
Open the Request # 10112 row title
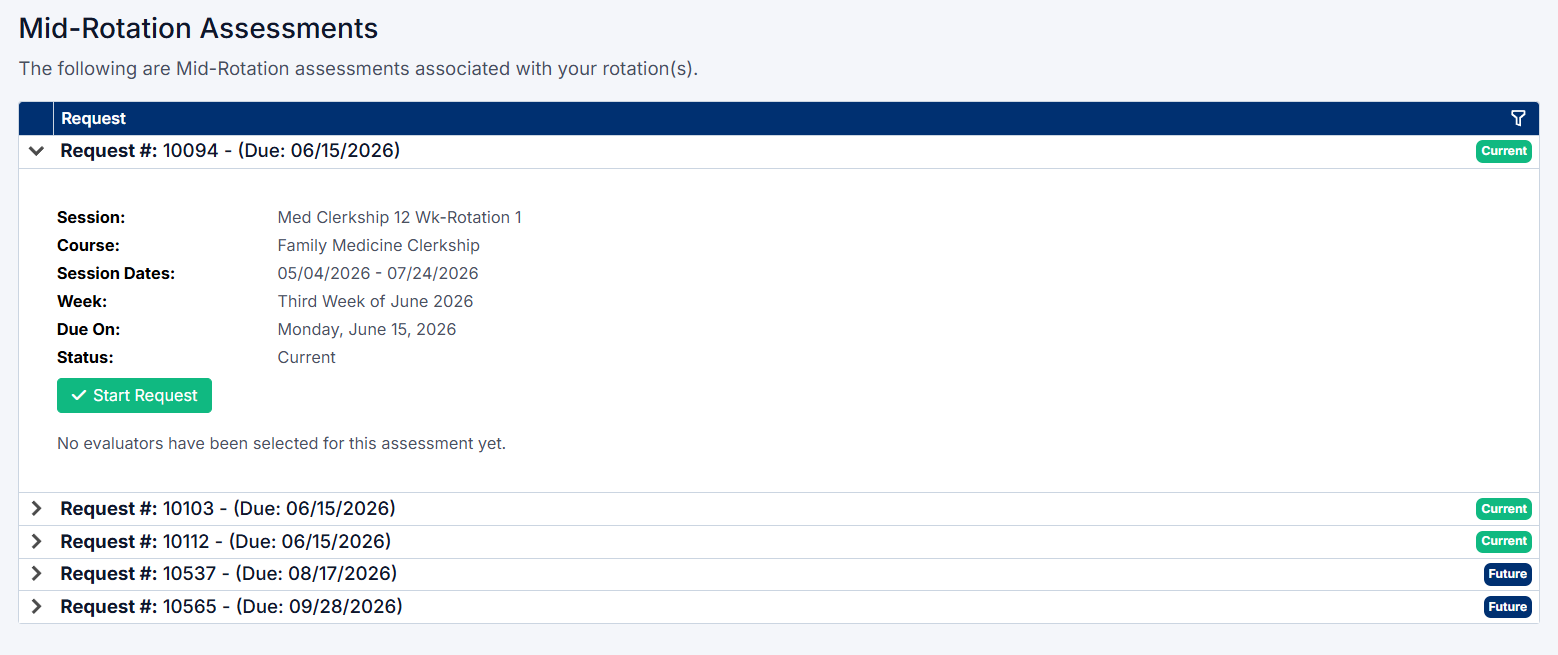click(x=225, y=541)
